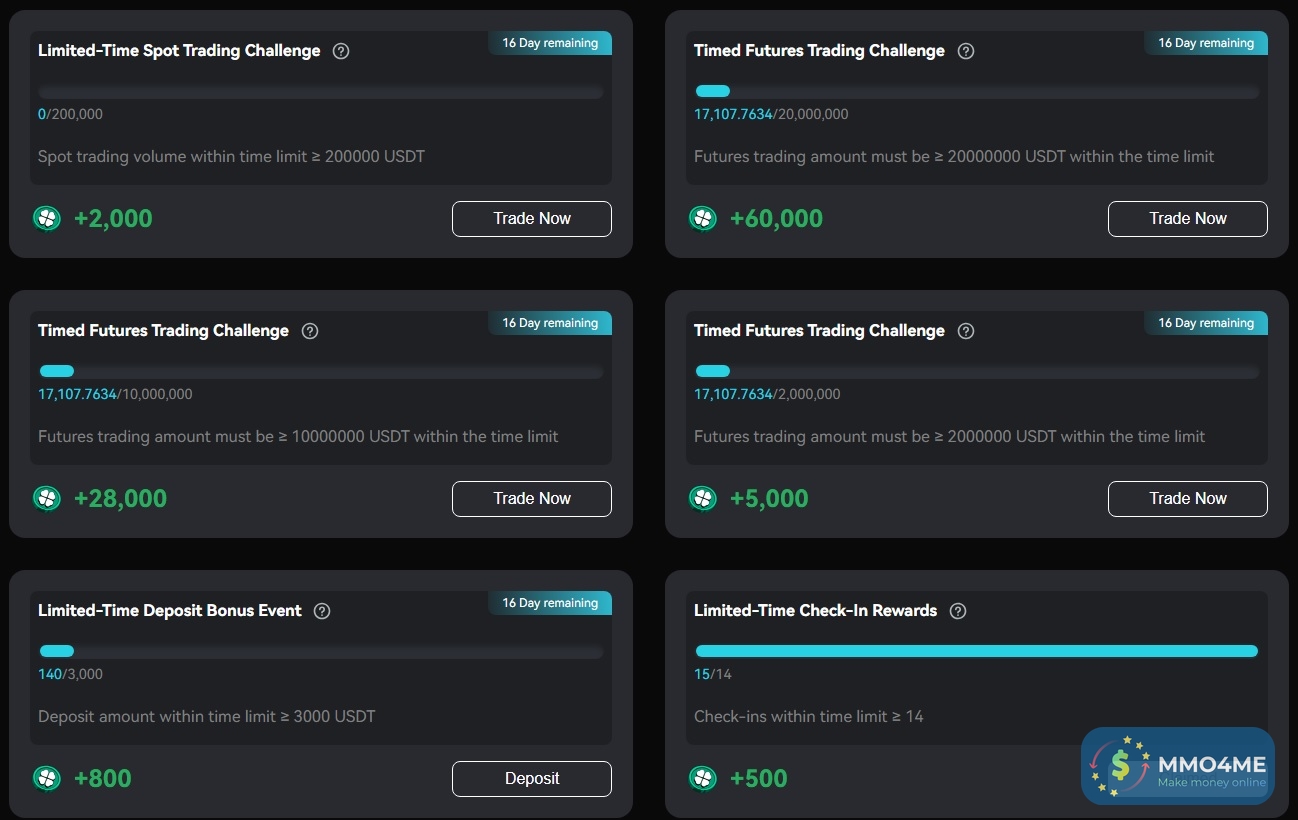Click the full Check-In Rewards progress bar
This screenshot has height=820, width=1298.
(976, 651)
